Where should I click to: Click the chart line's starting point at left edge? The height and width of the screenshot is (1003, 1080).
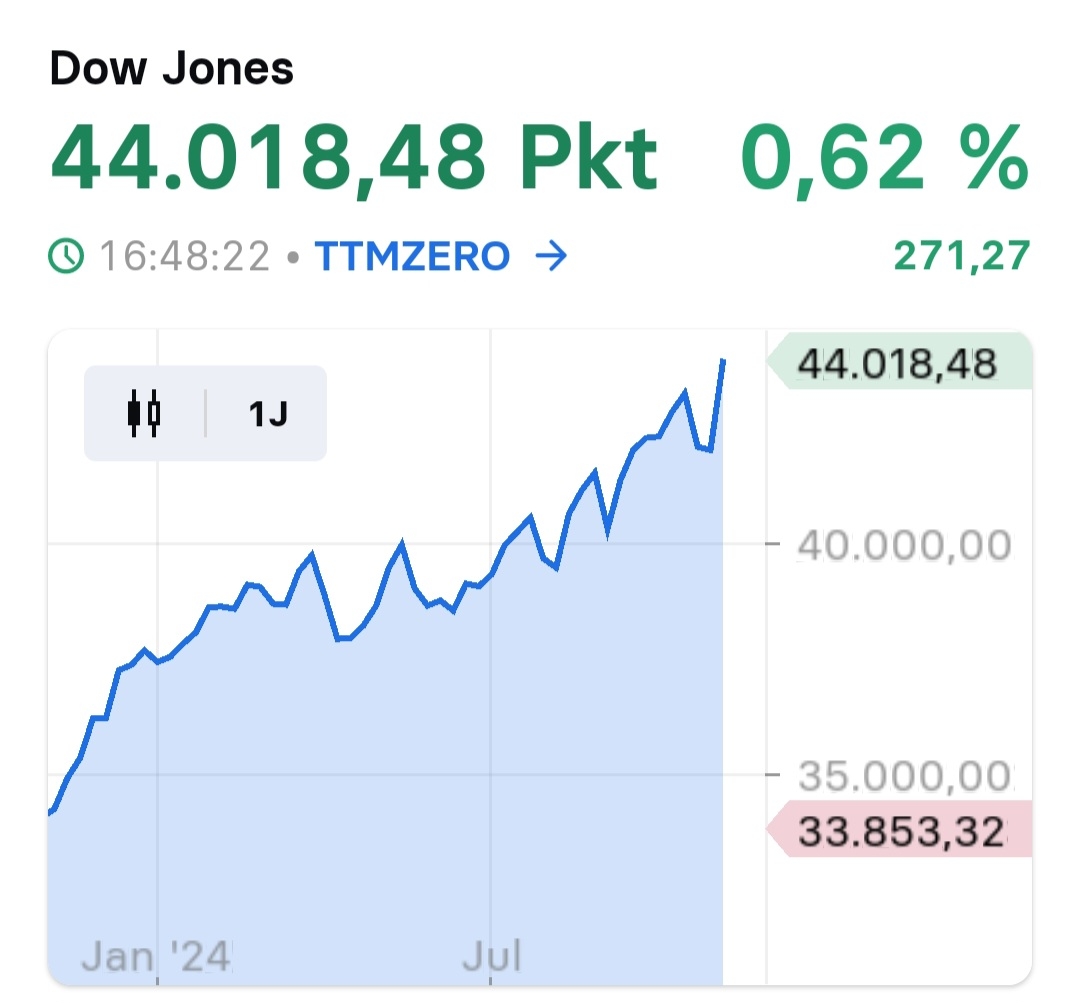click(50, 812)
